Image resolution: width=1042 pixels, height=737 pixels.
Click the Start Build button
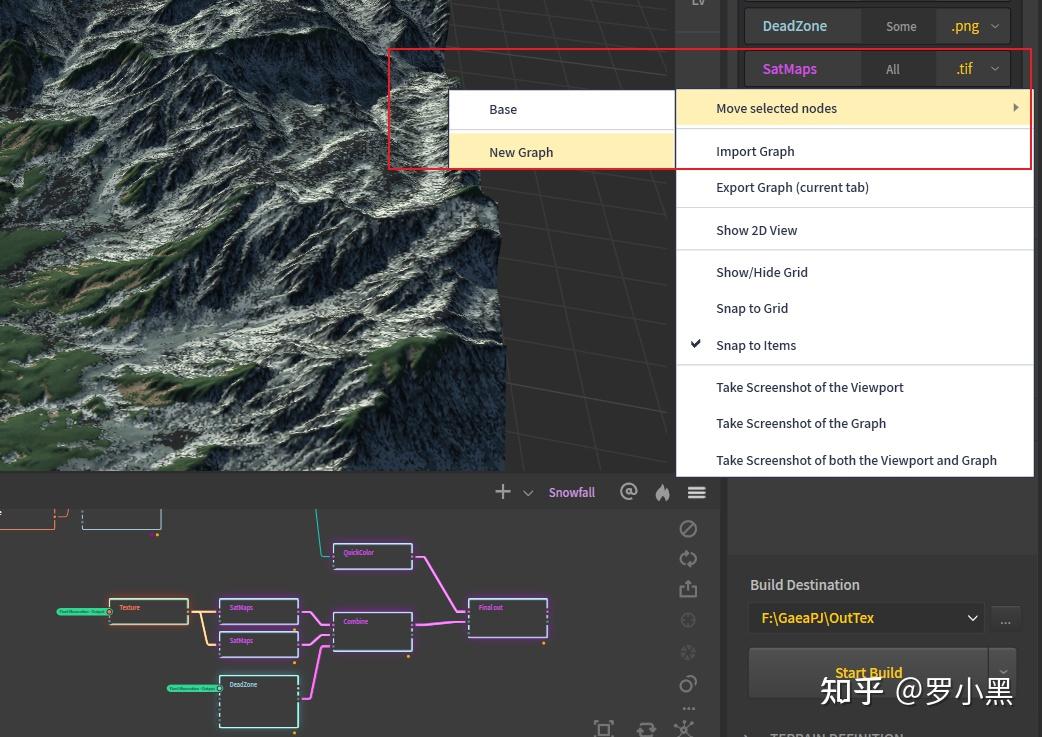point(869,673)
